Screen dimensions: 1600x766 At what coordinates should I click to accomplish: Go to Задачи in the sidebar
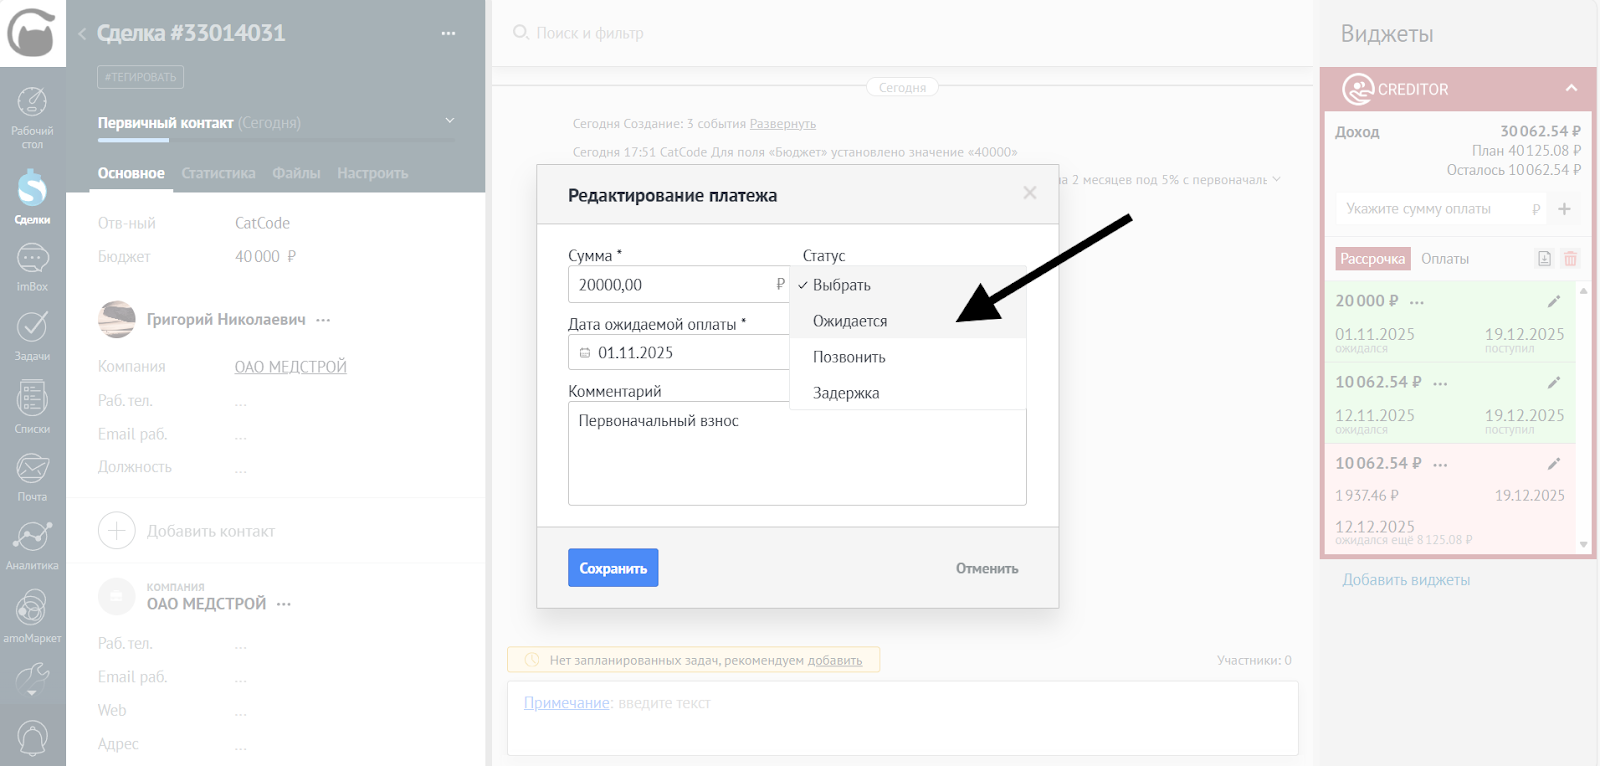coord(32,335)
